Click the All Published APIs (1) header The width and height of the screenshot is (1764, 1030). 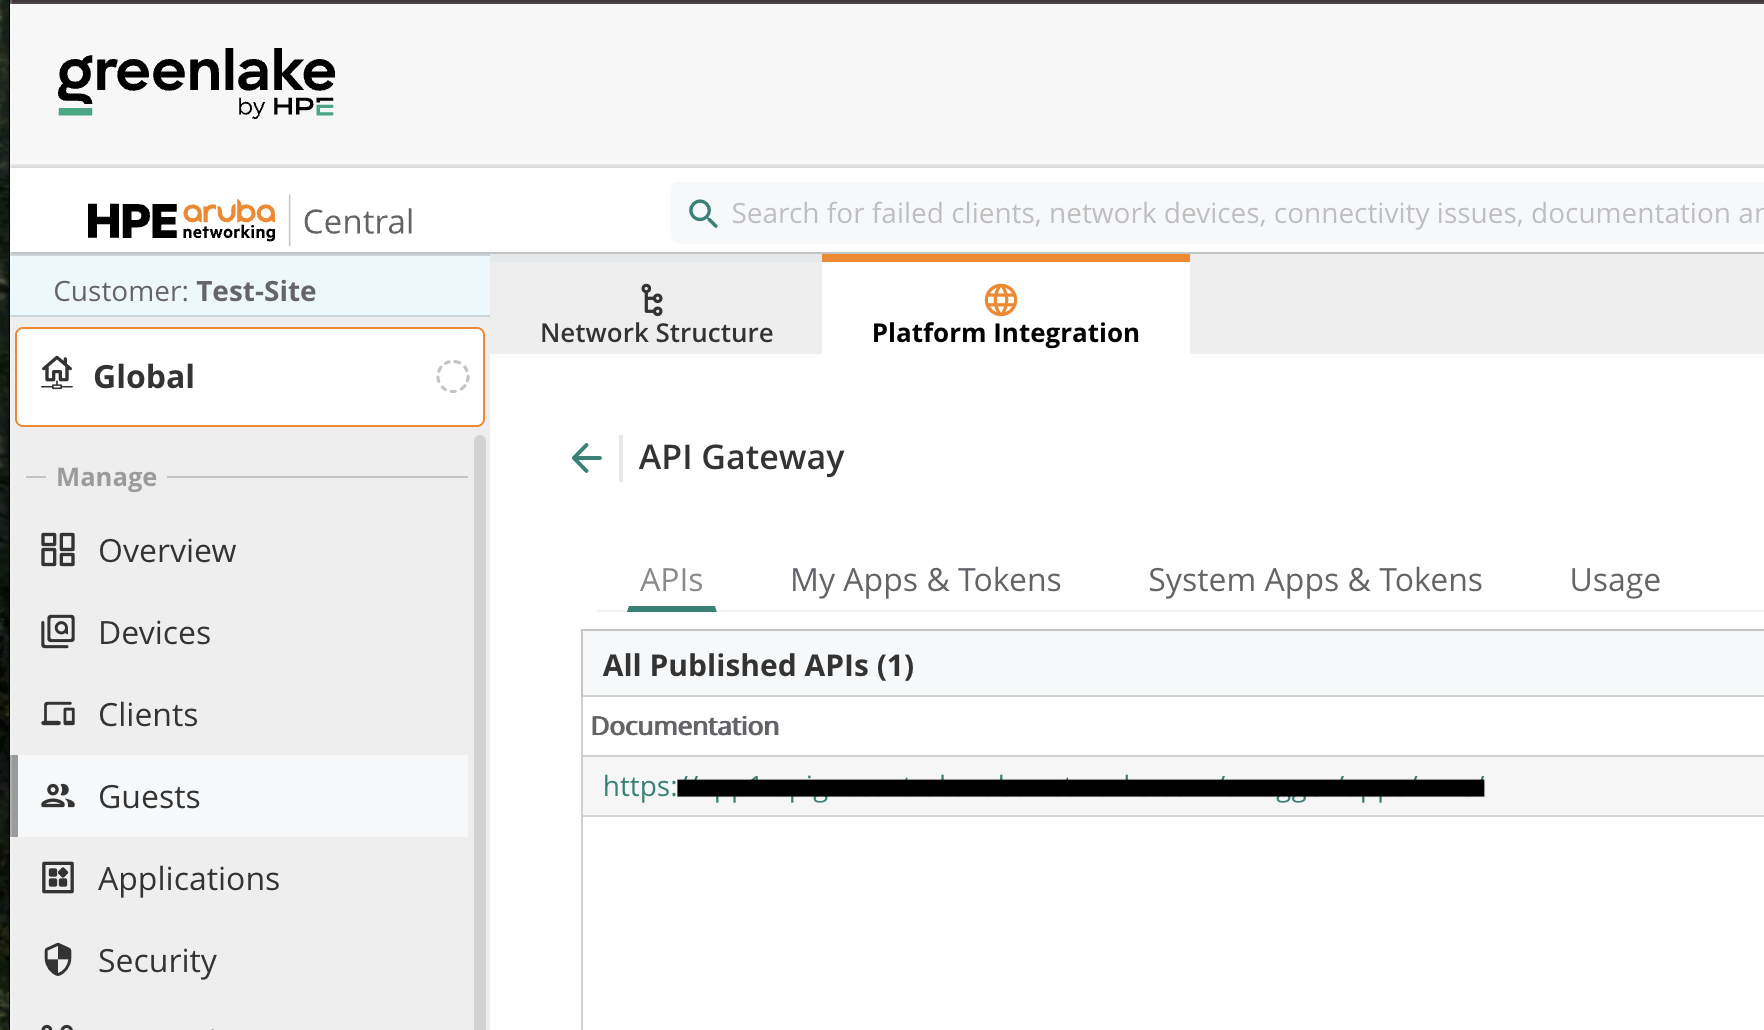point(758,665)
